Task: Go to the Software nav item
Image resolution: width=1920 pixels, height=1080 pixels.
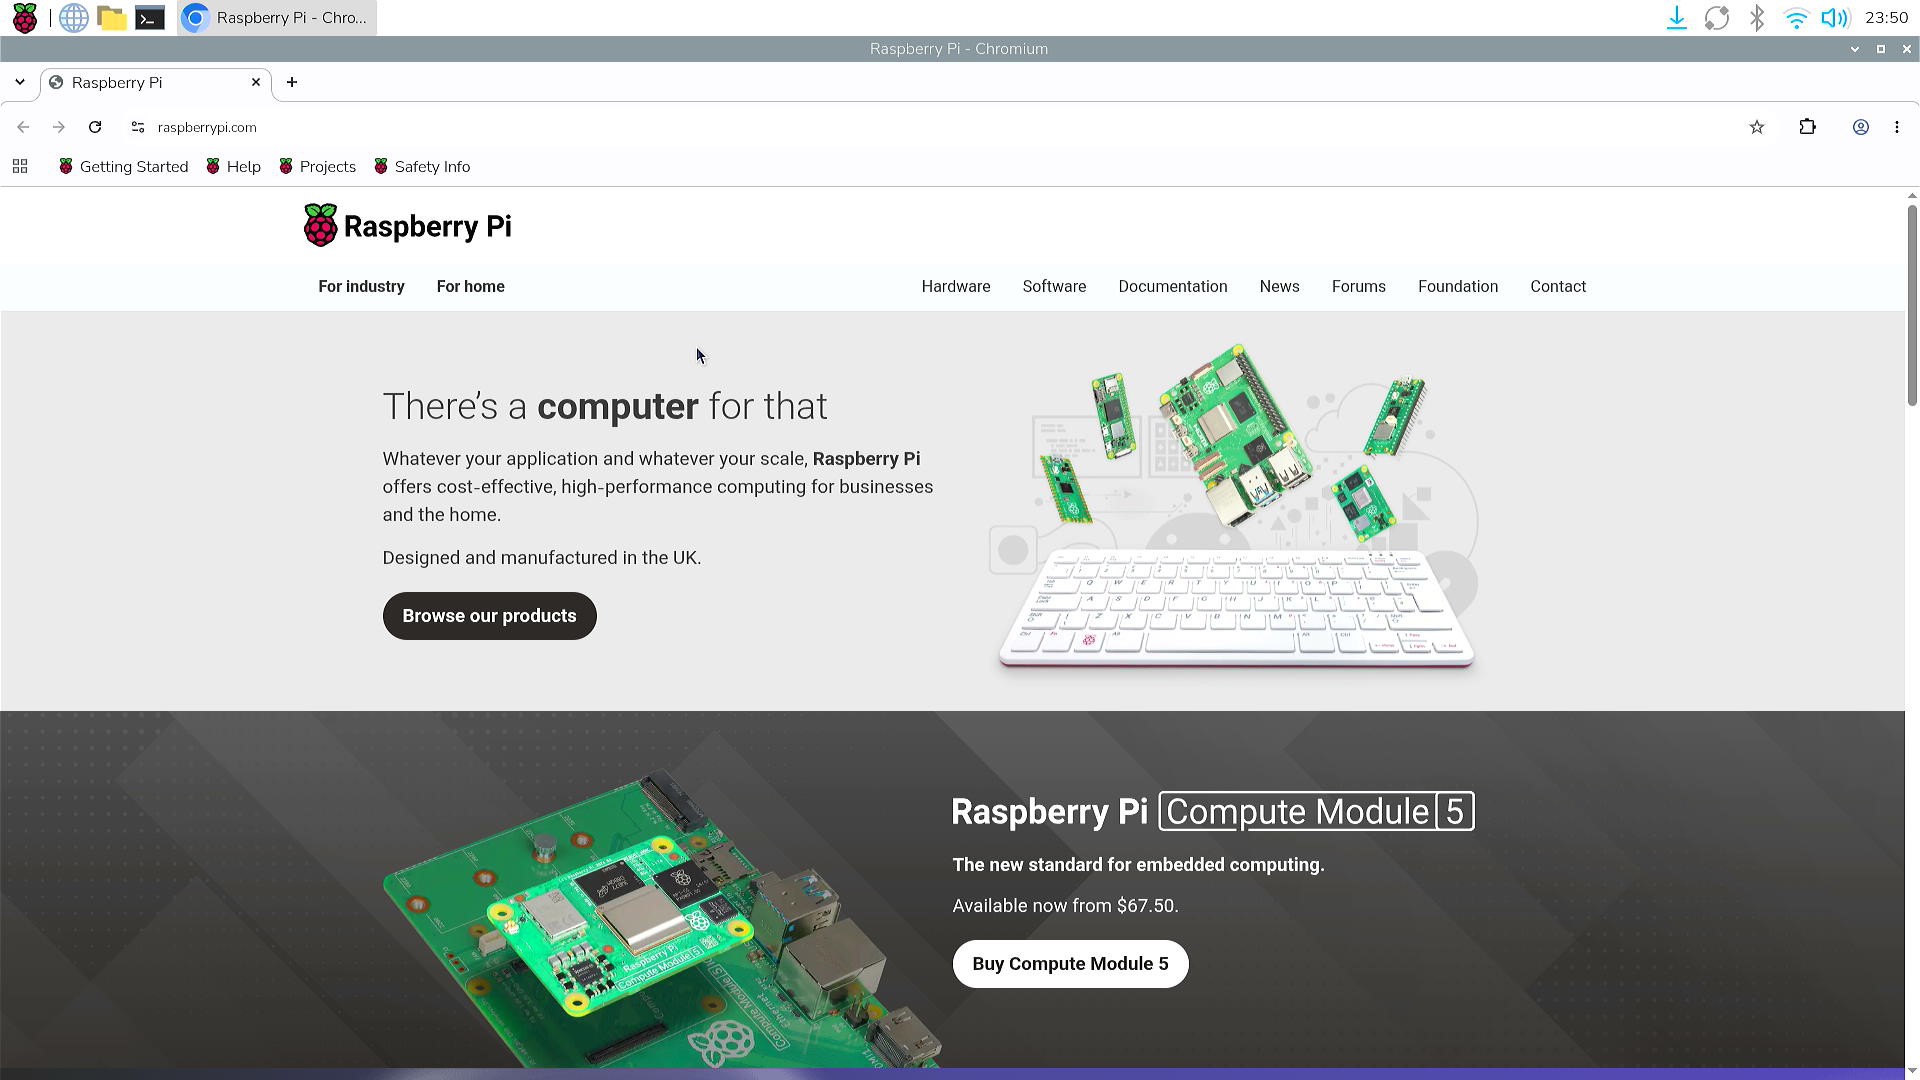Action: pyautogui.click(x=1054, y=287)
